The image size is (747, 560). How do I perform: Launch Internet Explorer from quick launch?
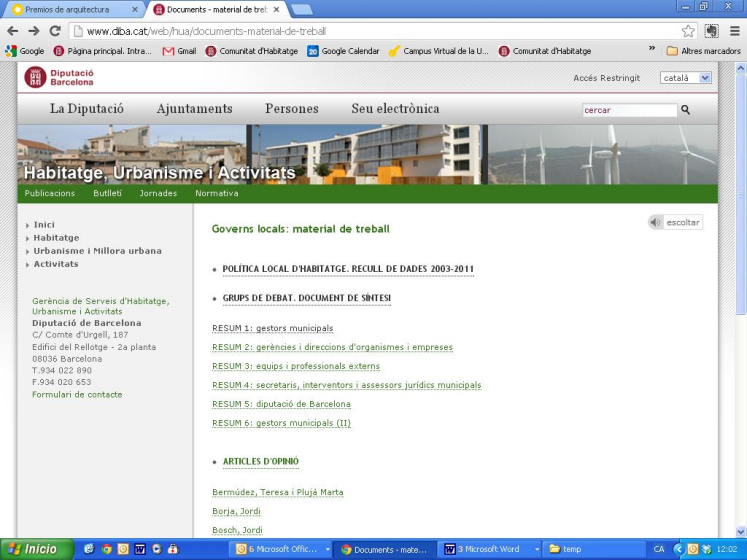tap(89, 549)
